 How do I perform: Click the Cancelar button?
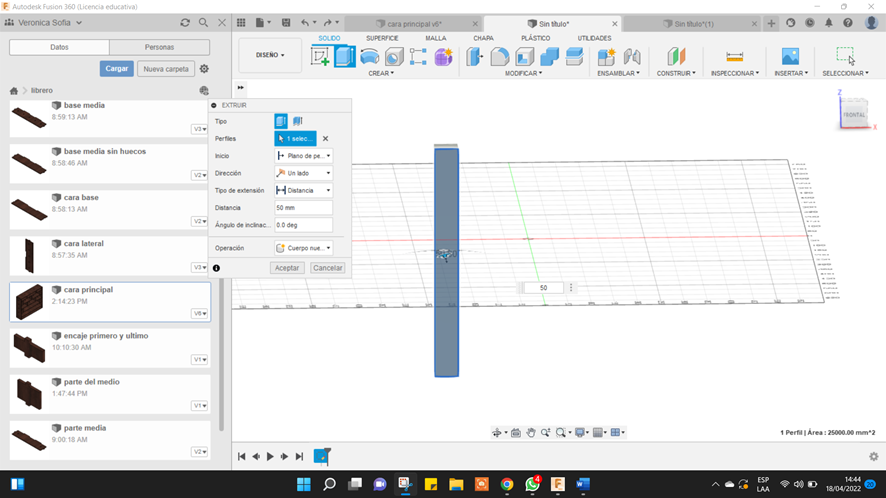(x=328, y=268)
